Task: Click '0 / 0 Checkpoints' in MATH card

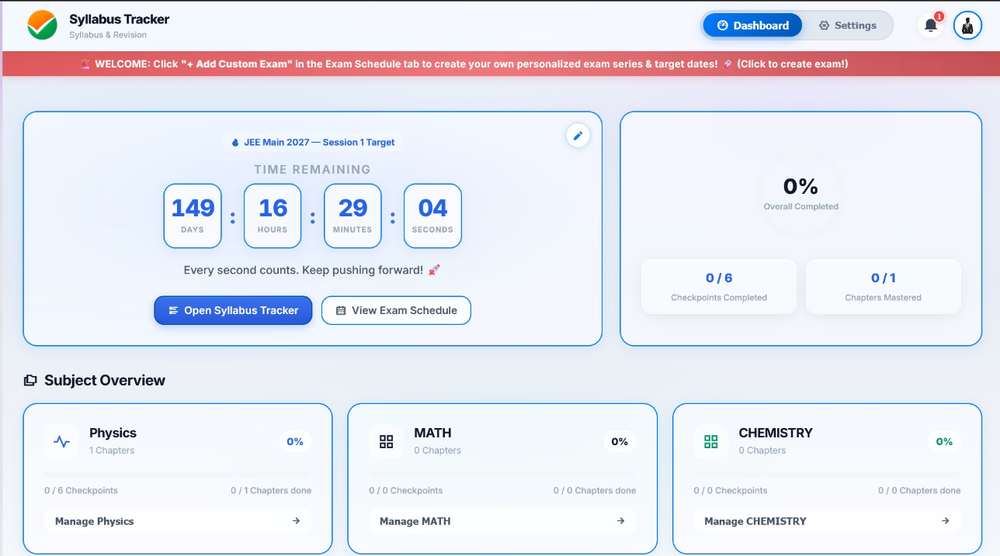Action: [406, 490]
